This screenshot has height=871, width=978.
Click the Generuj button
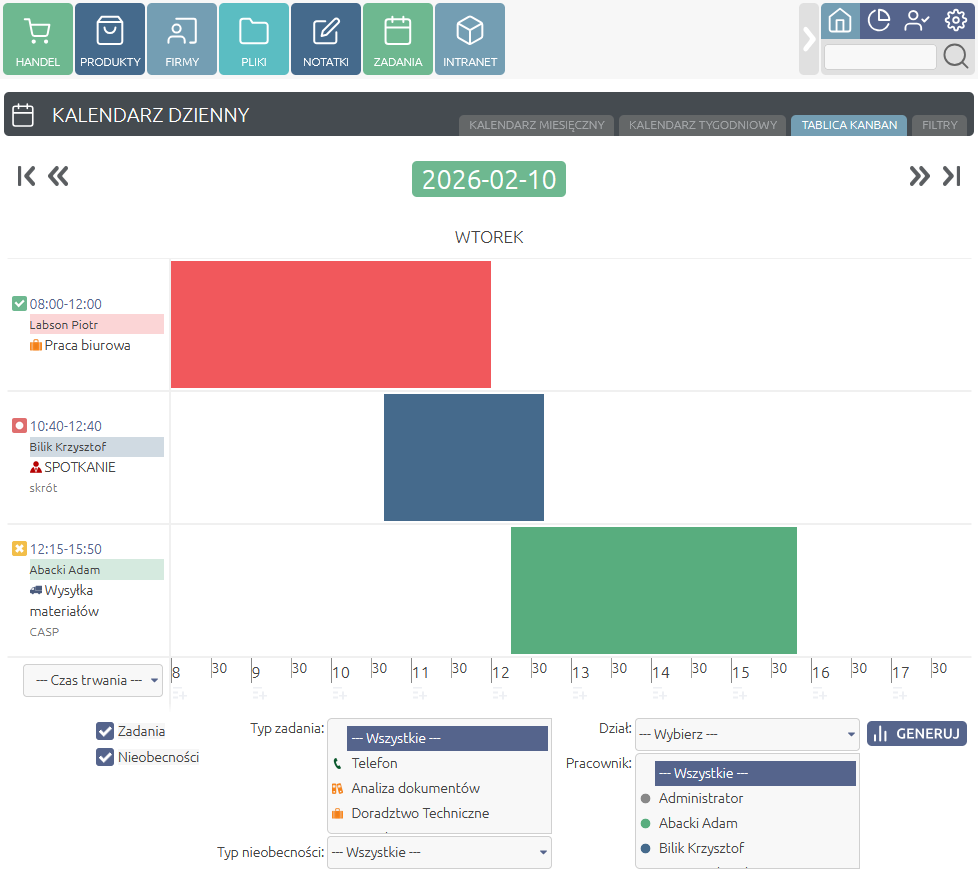916,733
